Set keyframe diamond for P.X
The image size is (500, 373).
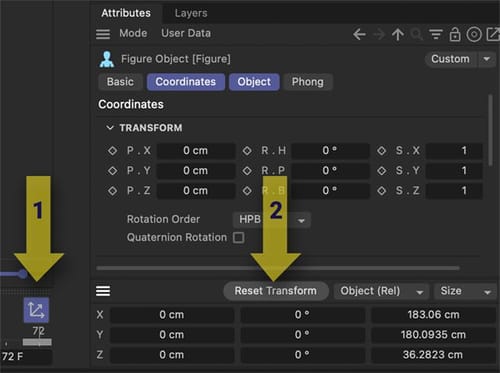112,151
